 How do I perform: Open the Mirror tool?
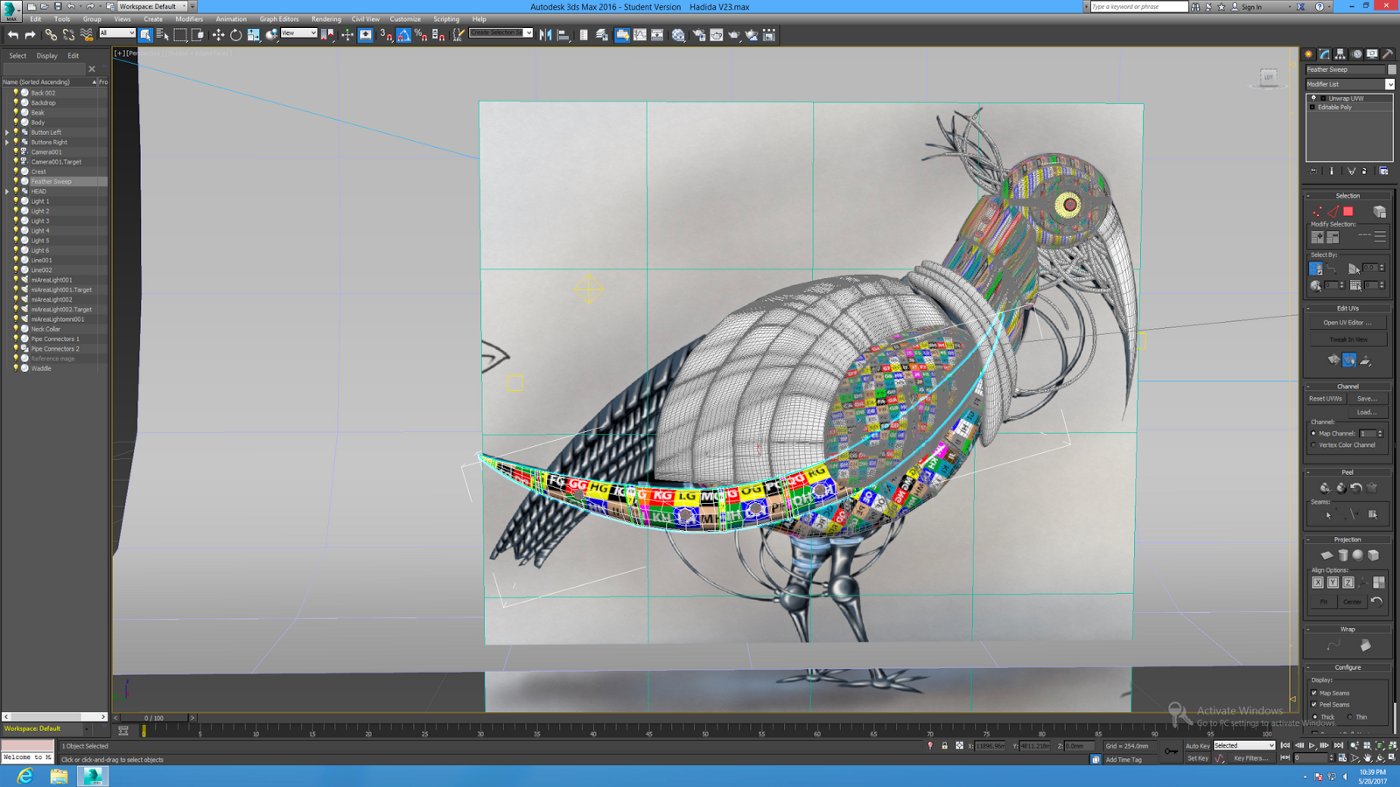(546, 35)
